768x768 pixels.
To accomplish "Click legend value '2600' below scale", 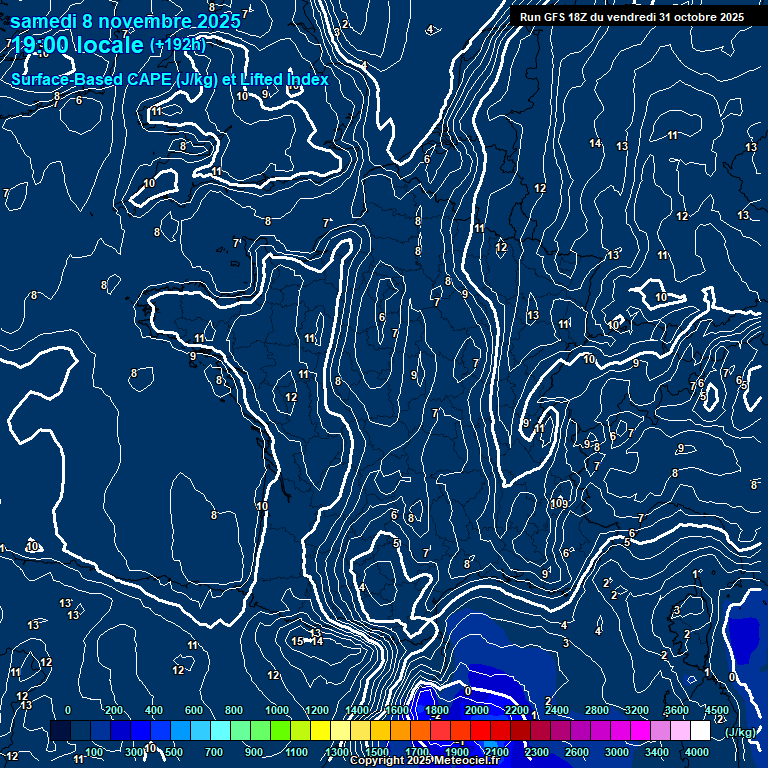I will [x=577, y=752].
